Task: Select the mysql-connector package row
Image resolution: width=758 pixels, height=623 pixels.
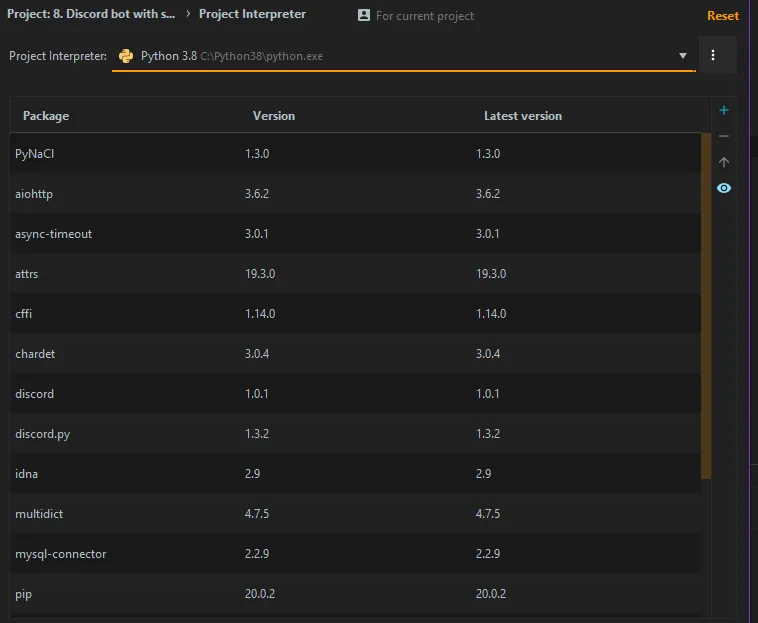Action: pos(355,554)
